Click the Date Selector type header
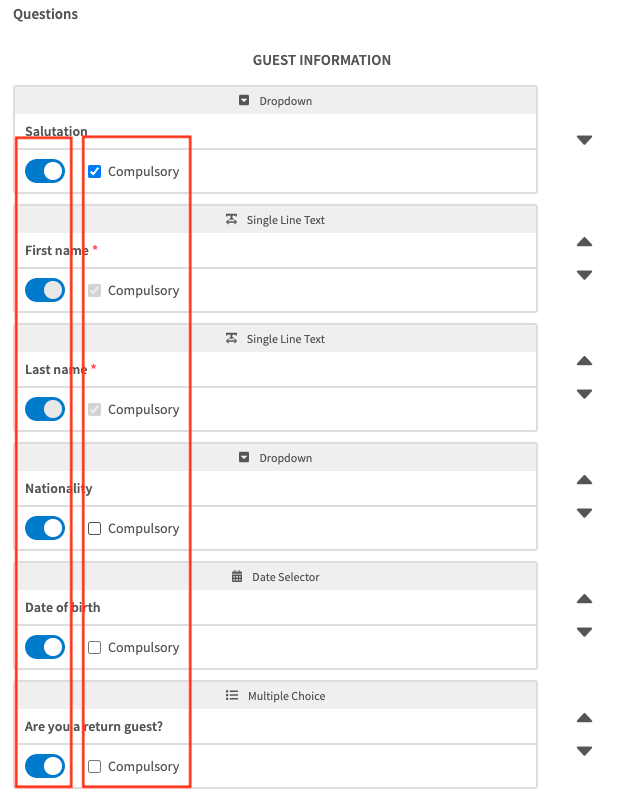 pyautogui.click(x=276, y=577)
